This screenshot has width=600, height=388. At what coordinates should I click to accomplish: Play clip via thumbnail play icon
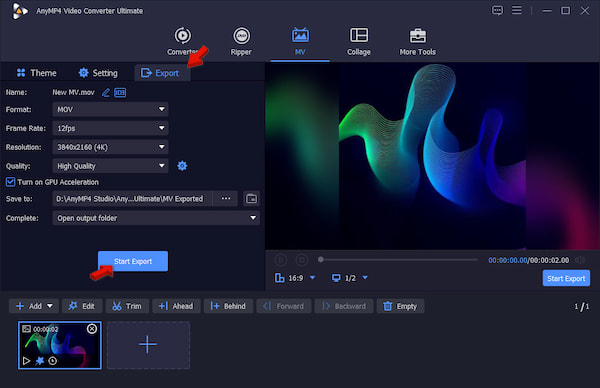coord(26,361)
